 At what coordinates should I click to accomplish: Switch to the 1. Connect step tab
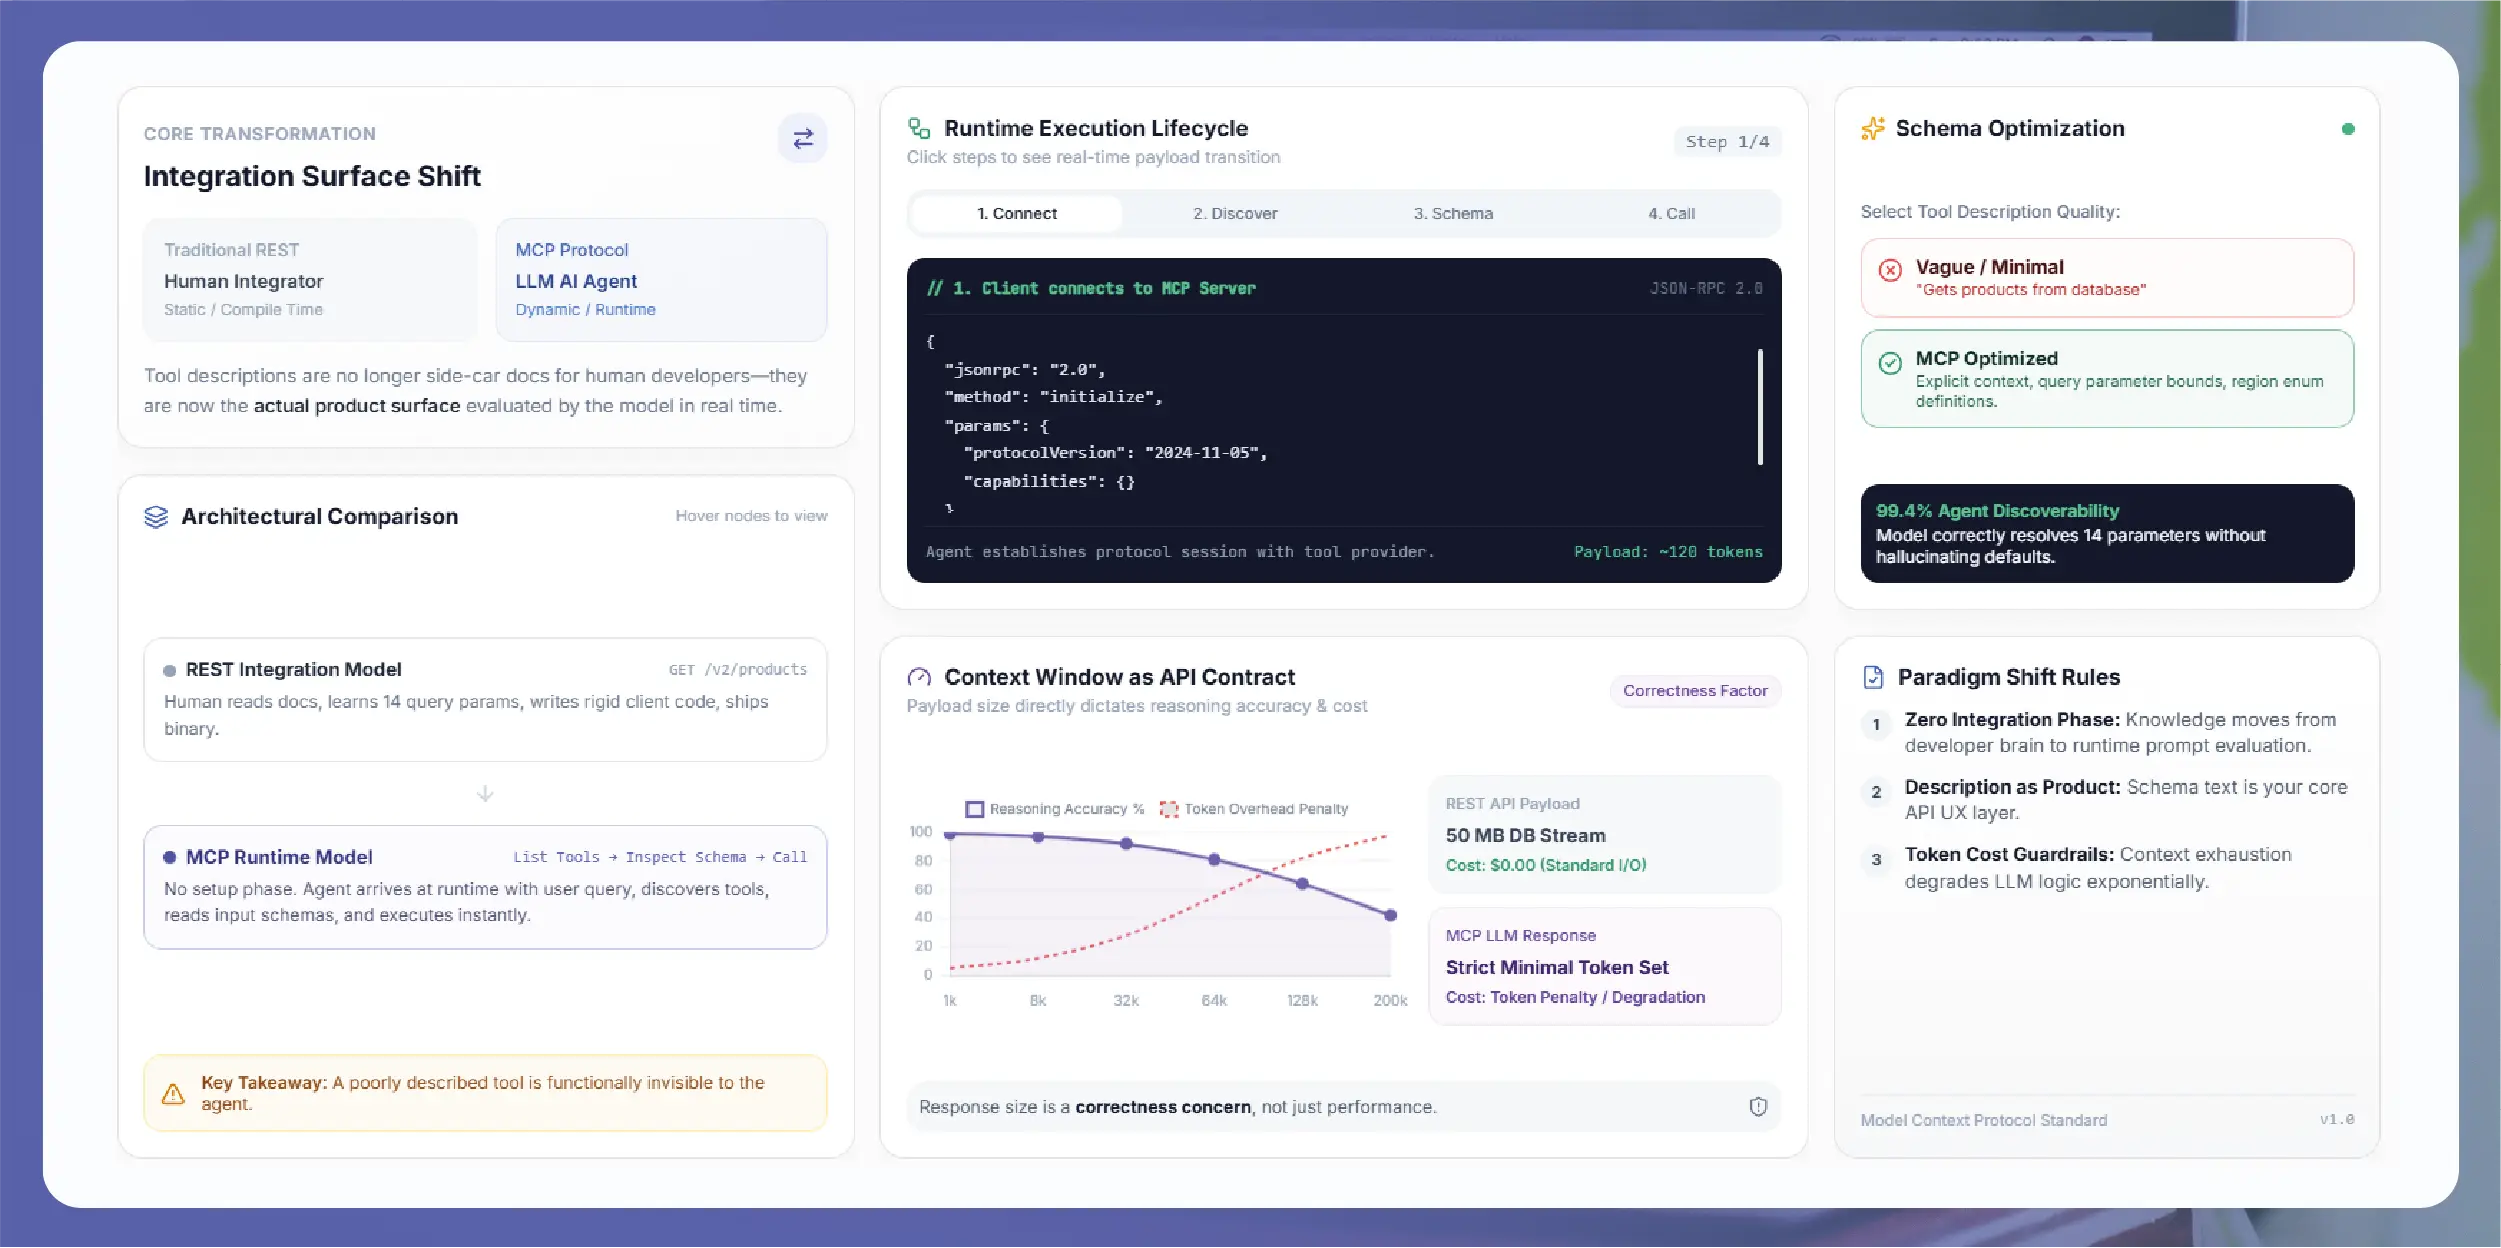tap(1017, 214)
